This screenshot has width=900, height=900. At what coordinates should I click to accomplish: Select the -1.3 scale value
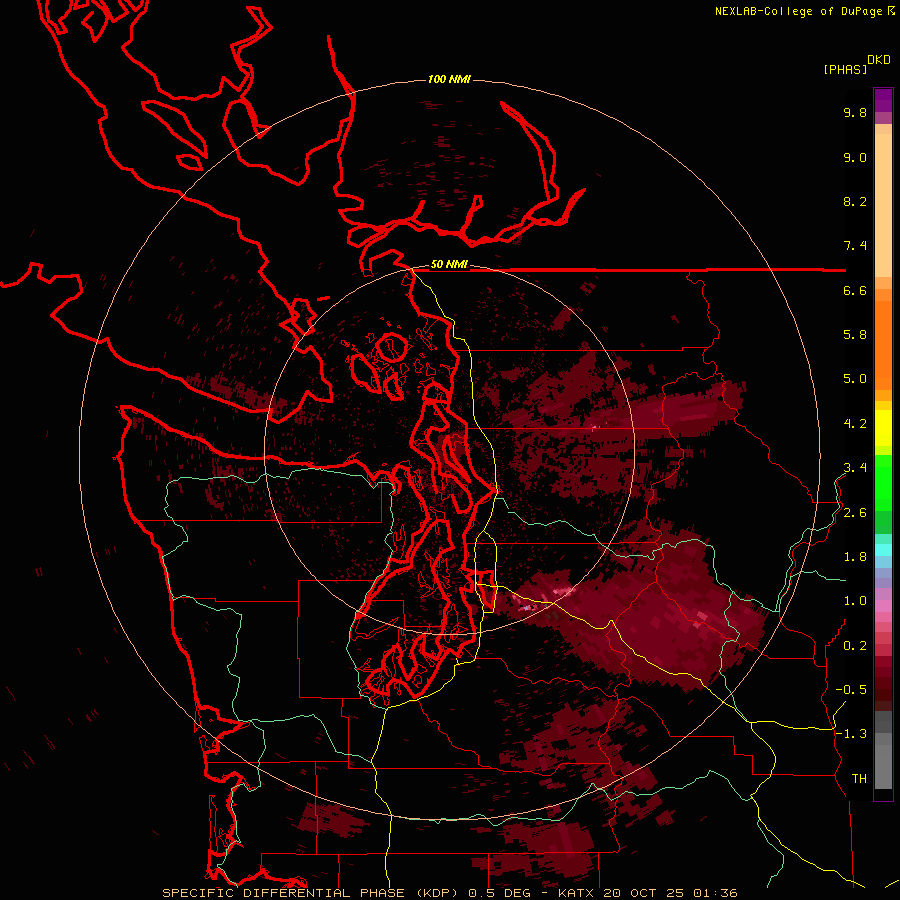tap(851, 734)
